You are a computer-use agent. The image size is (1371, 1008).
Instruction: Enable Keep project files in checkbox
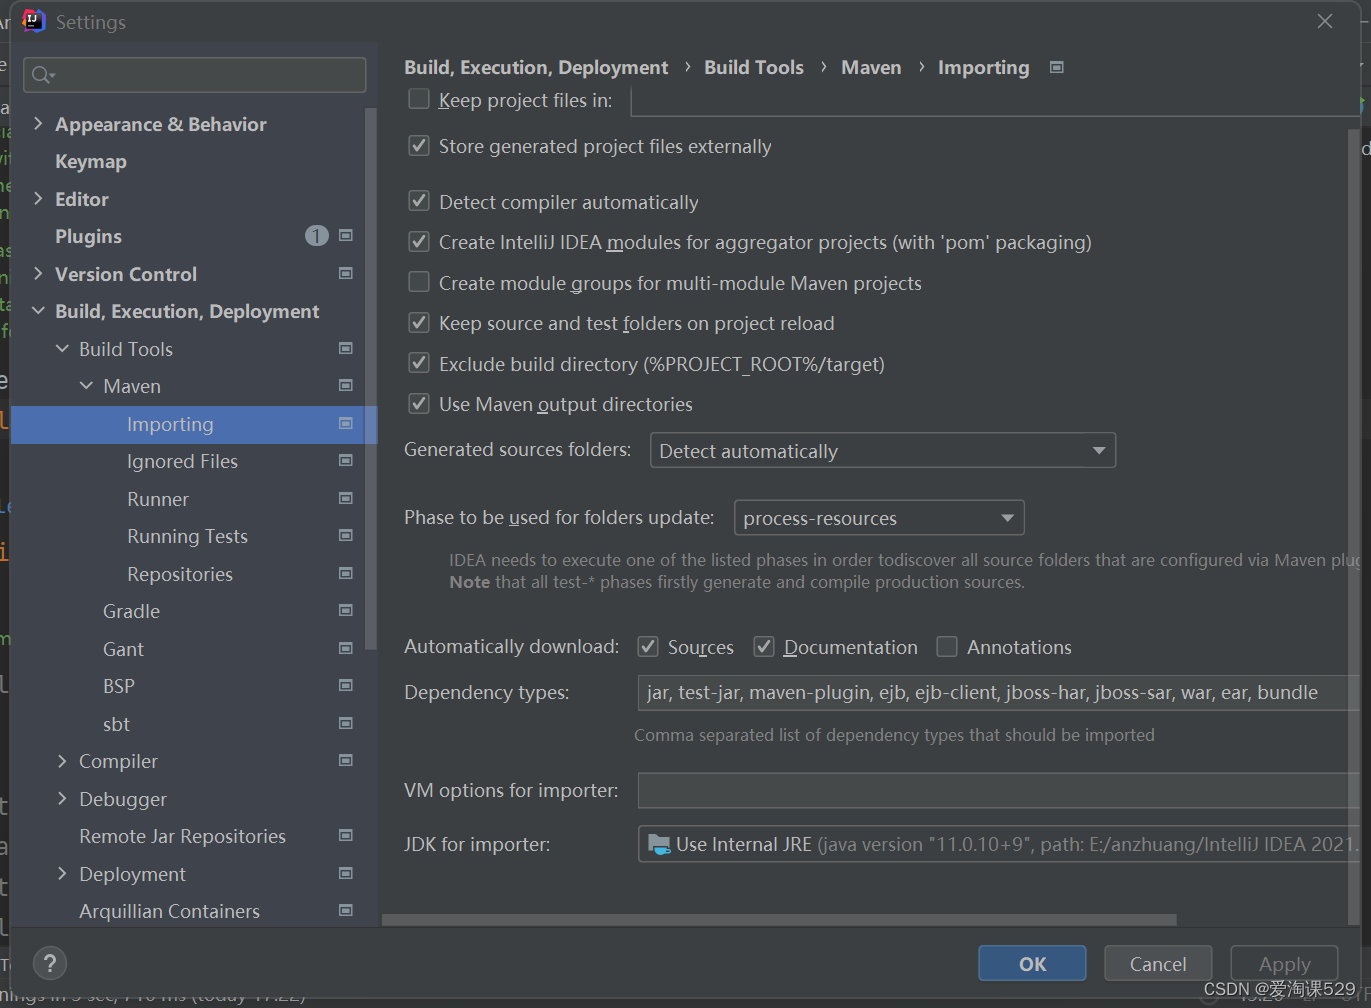point(419,99)
